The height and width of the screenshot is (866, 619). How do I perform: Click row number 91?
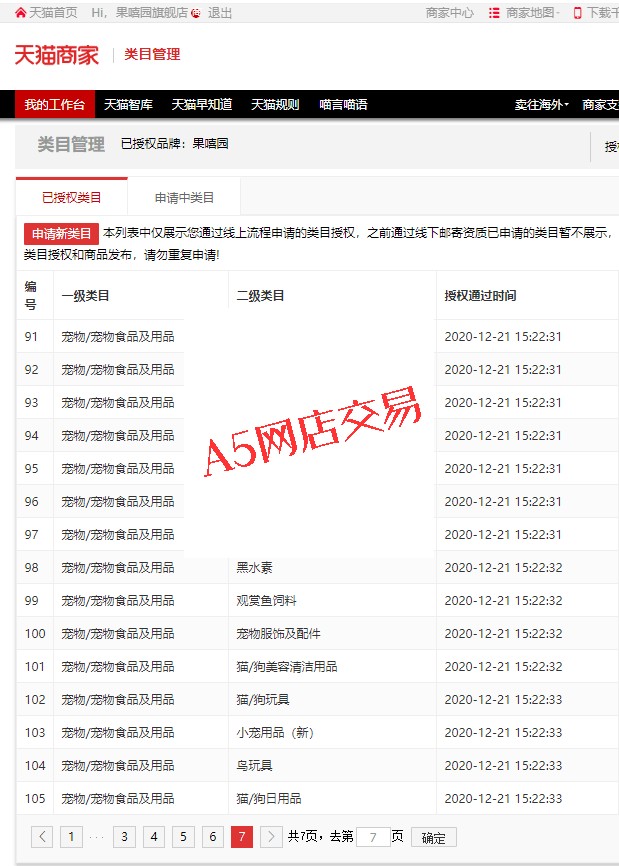(x=31, y=336)
